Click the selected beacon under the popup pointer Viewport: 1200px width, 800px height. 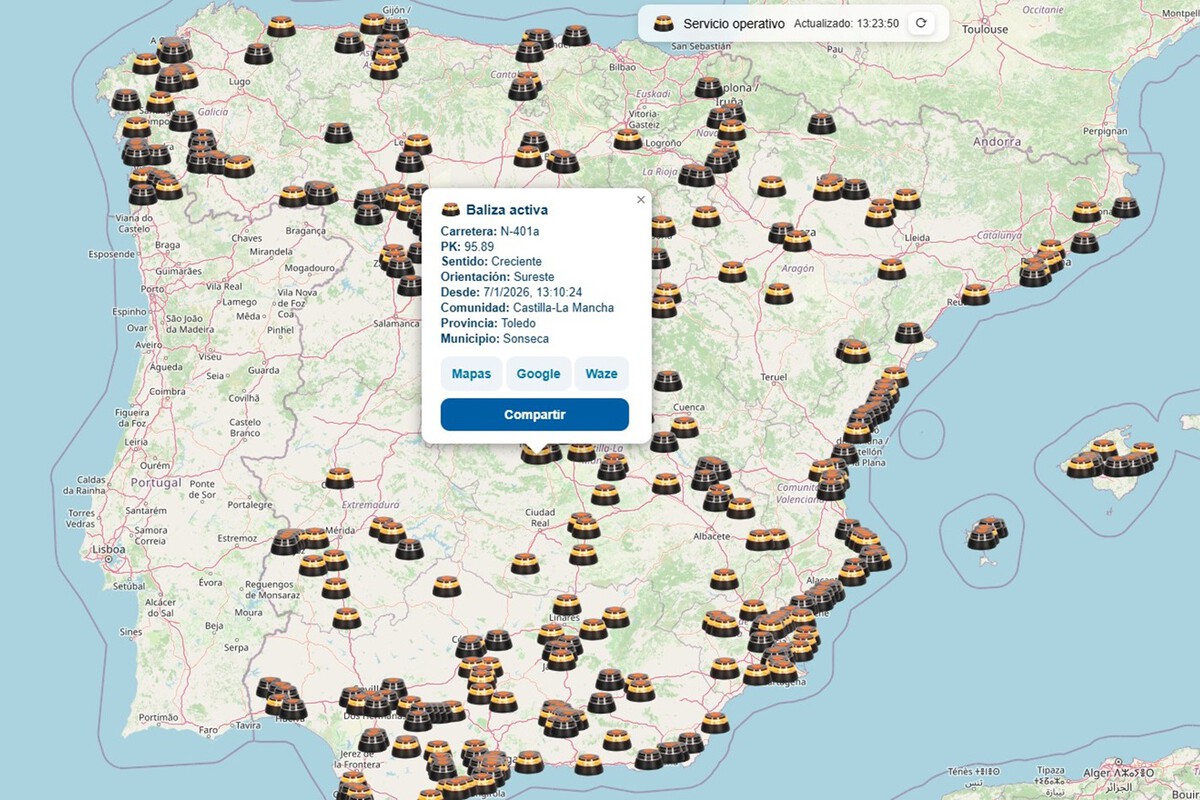click(537, 453)
